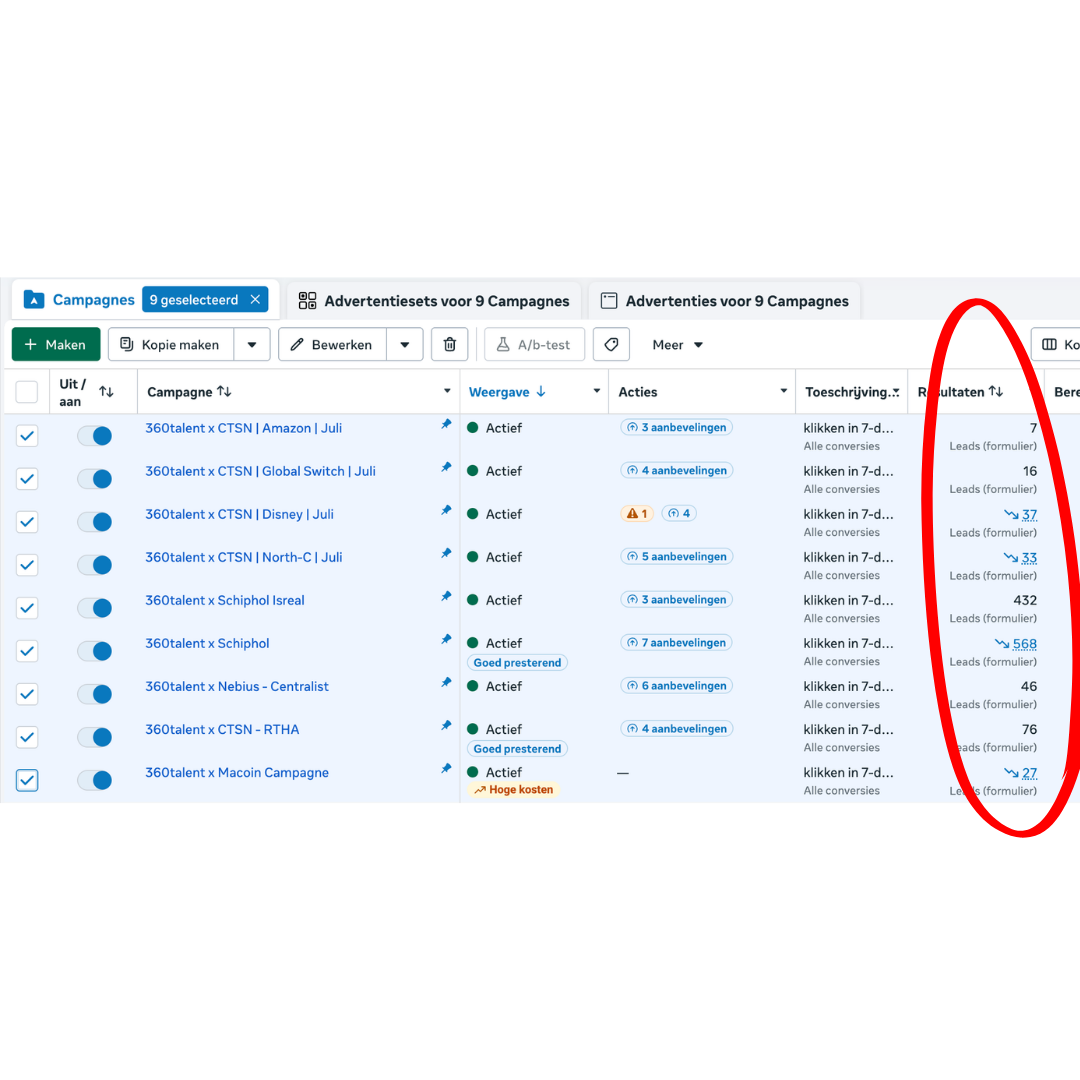Sort by the Uit / aan column arrows
The image size is (1080, 1080).
[x=106, y=392]
